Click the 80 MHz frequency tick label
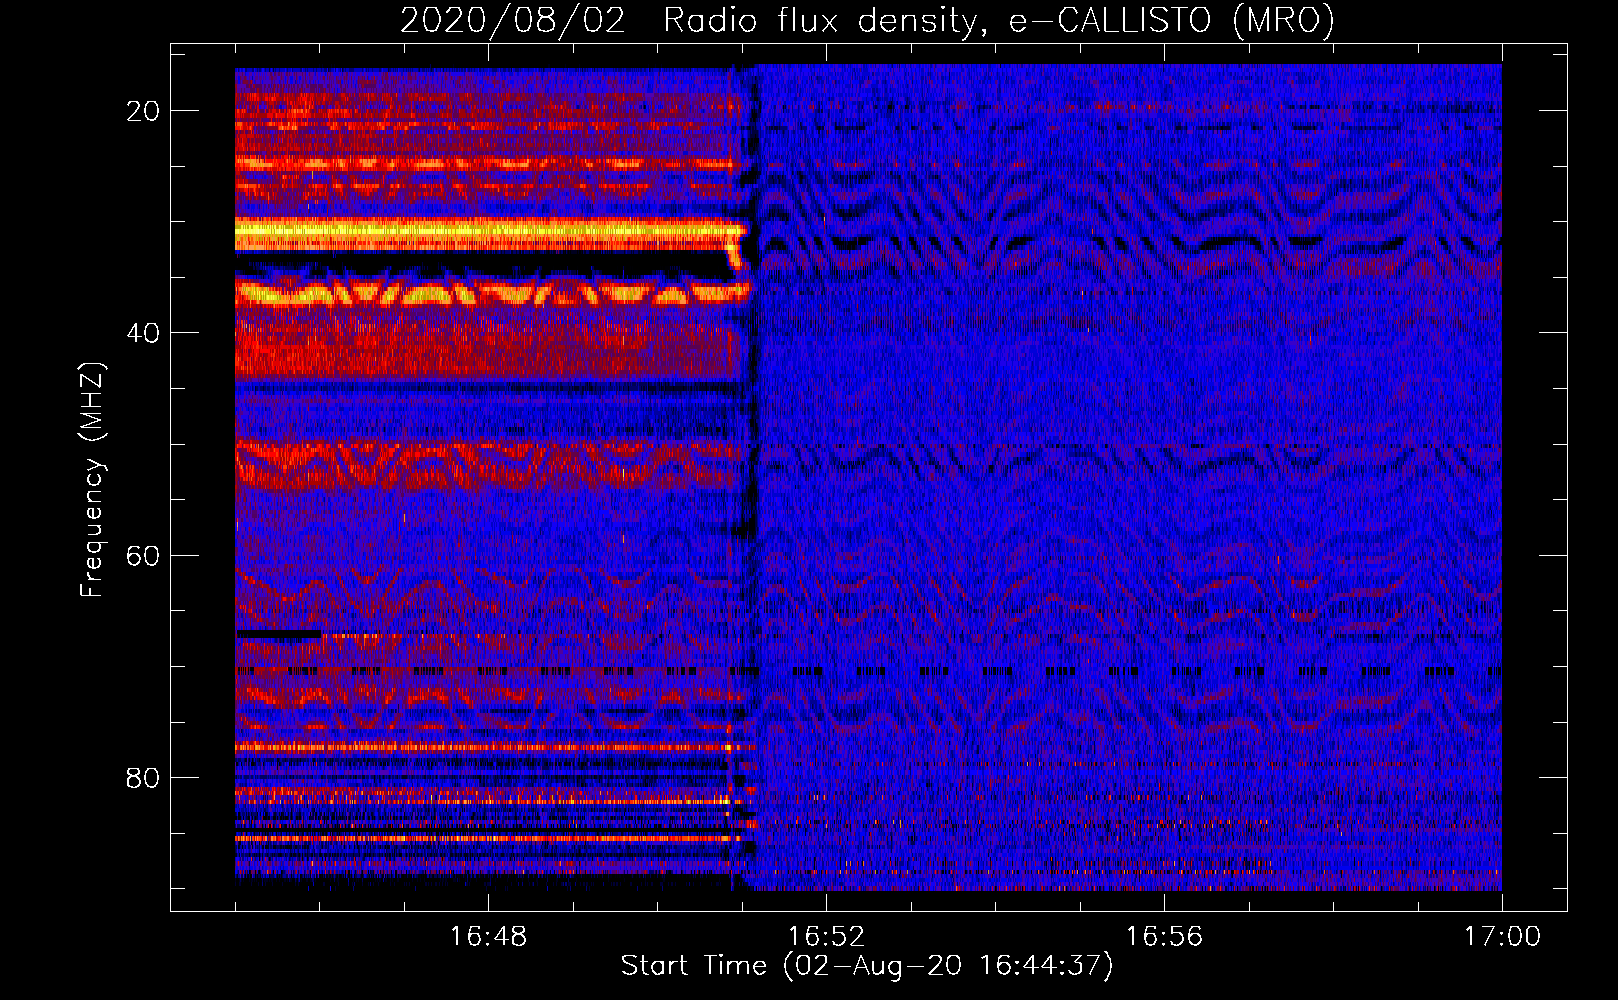1618x1000 pixels. point(144,778)
